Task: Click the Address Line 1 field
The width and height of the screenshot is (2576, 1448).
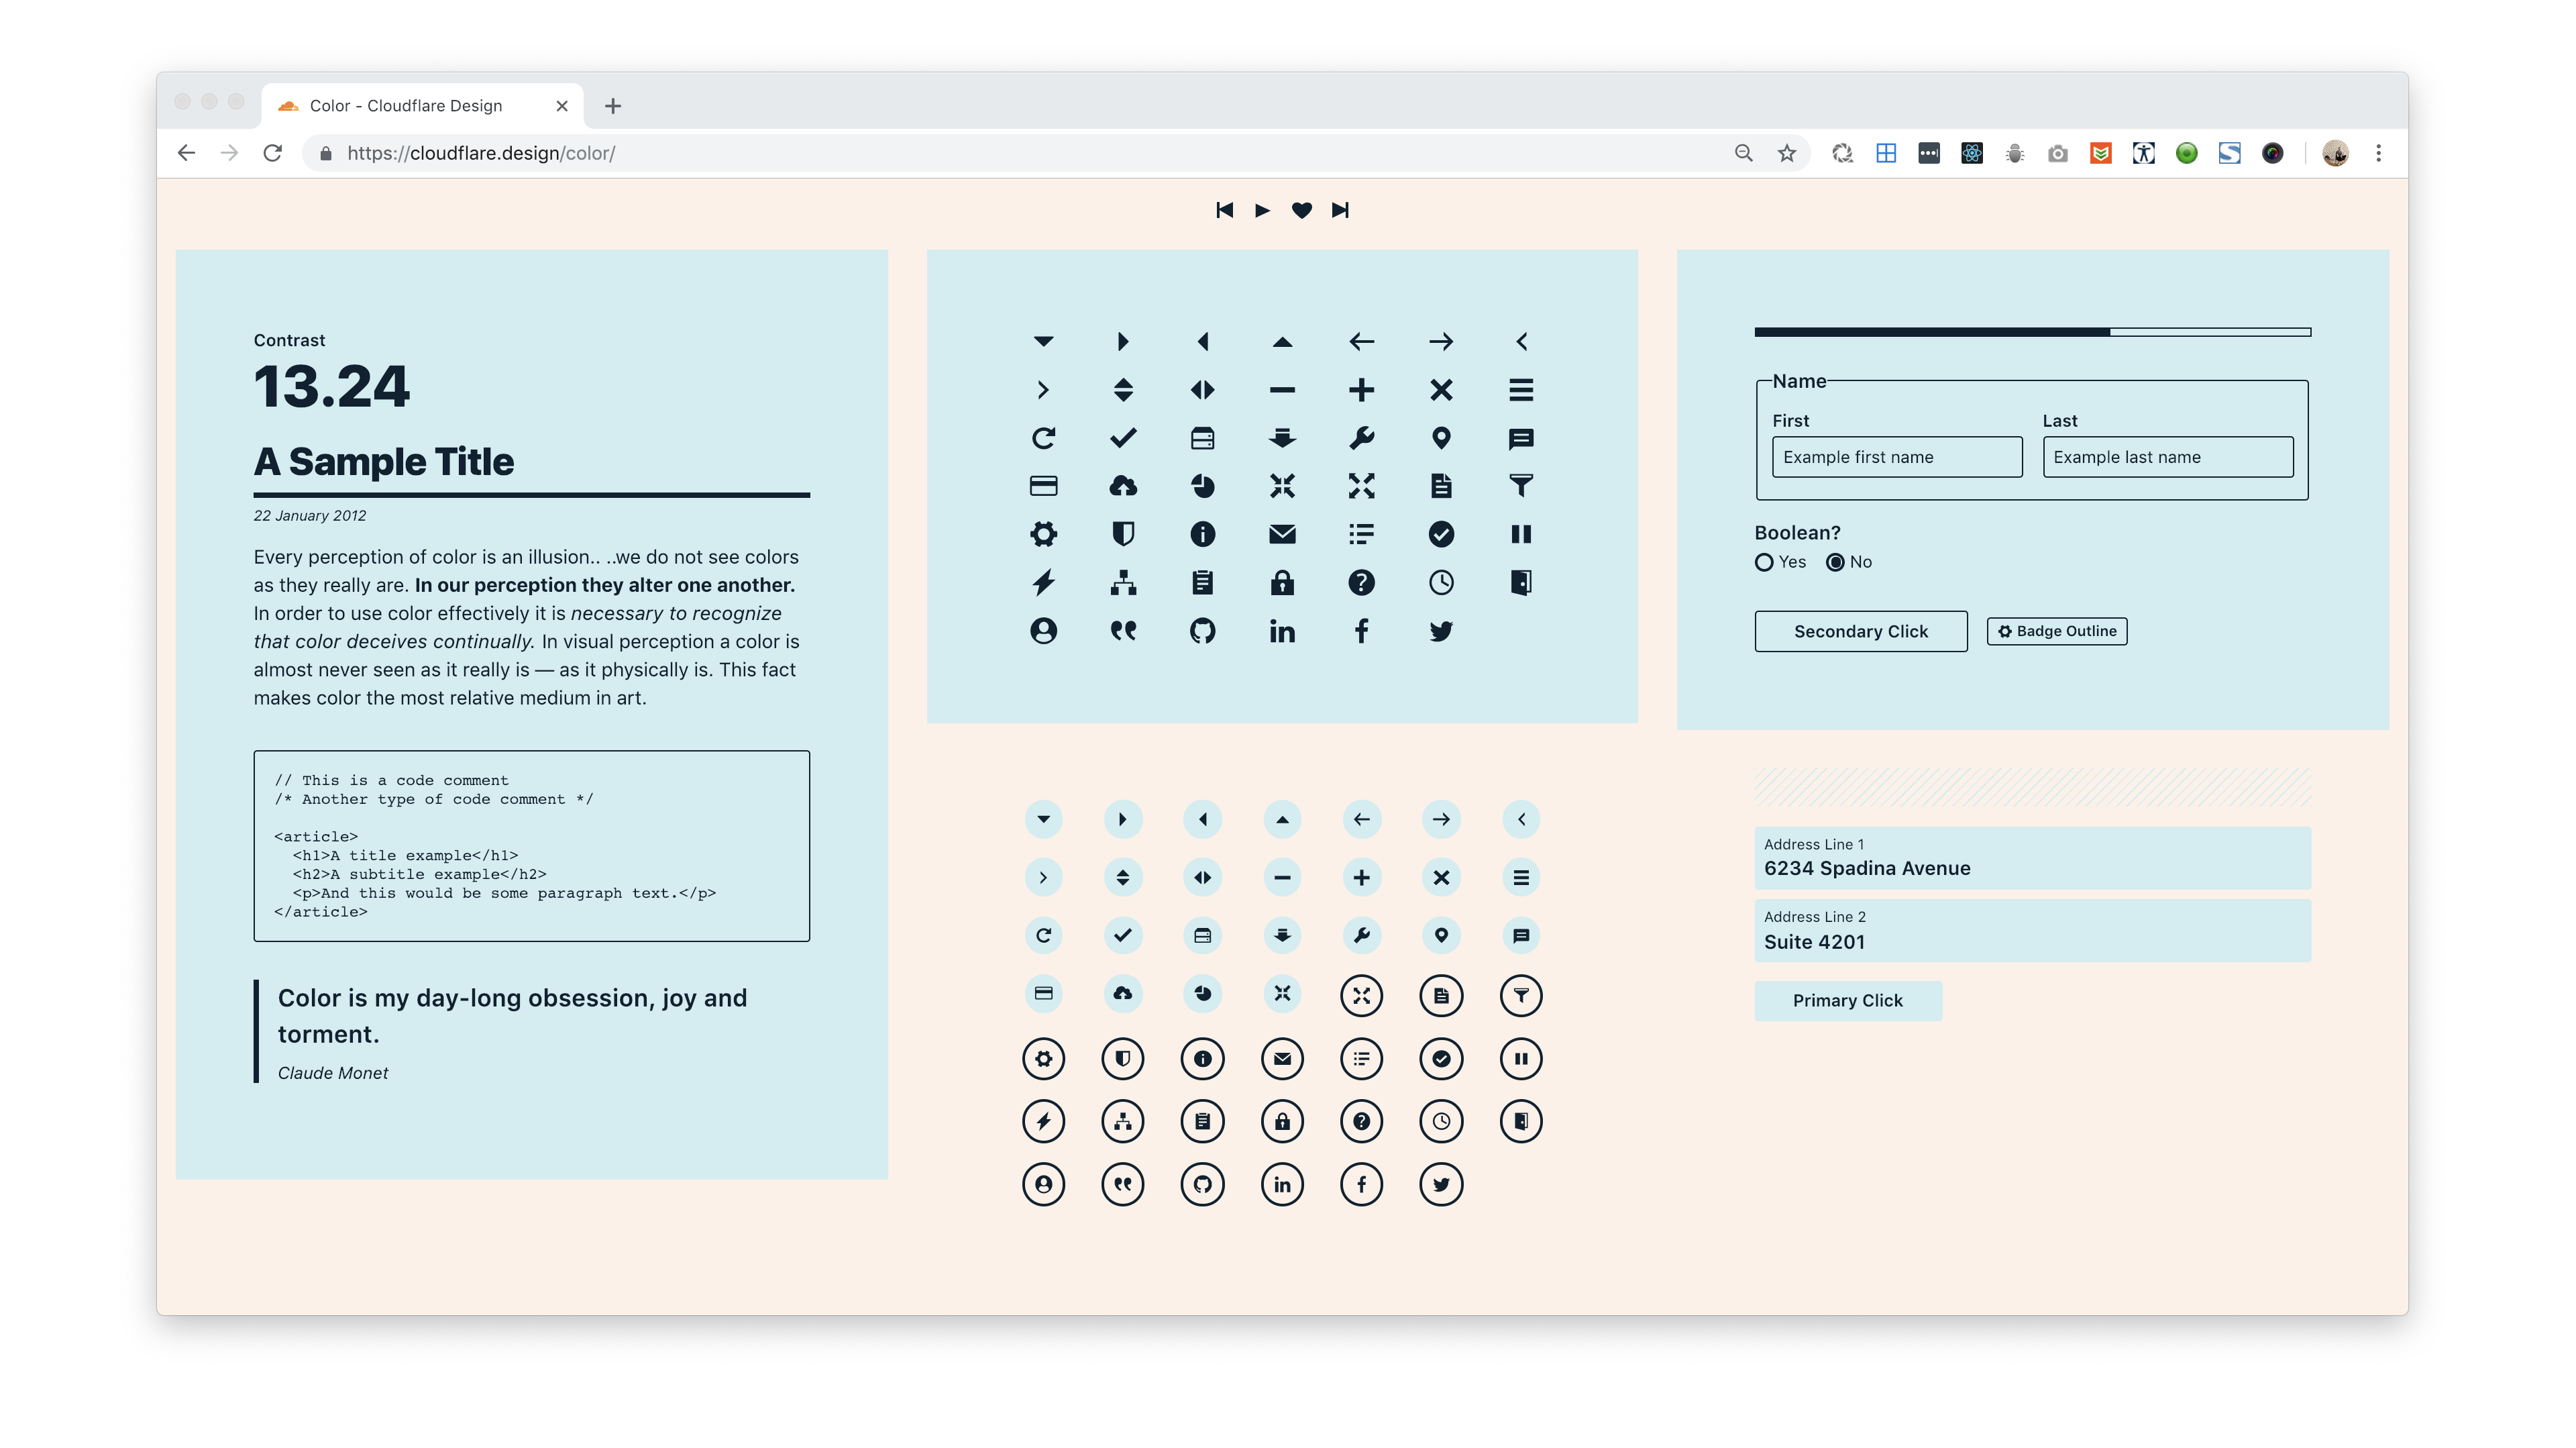Action: 2033,858
